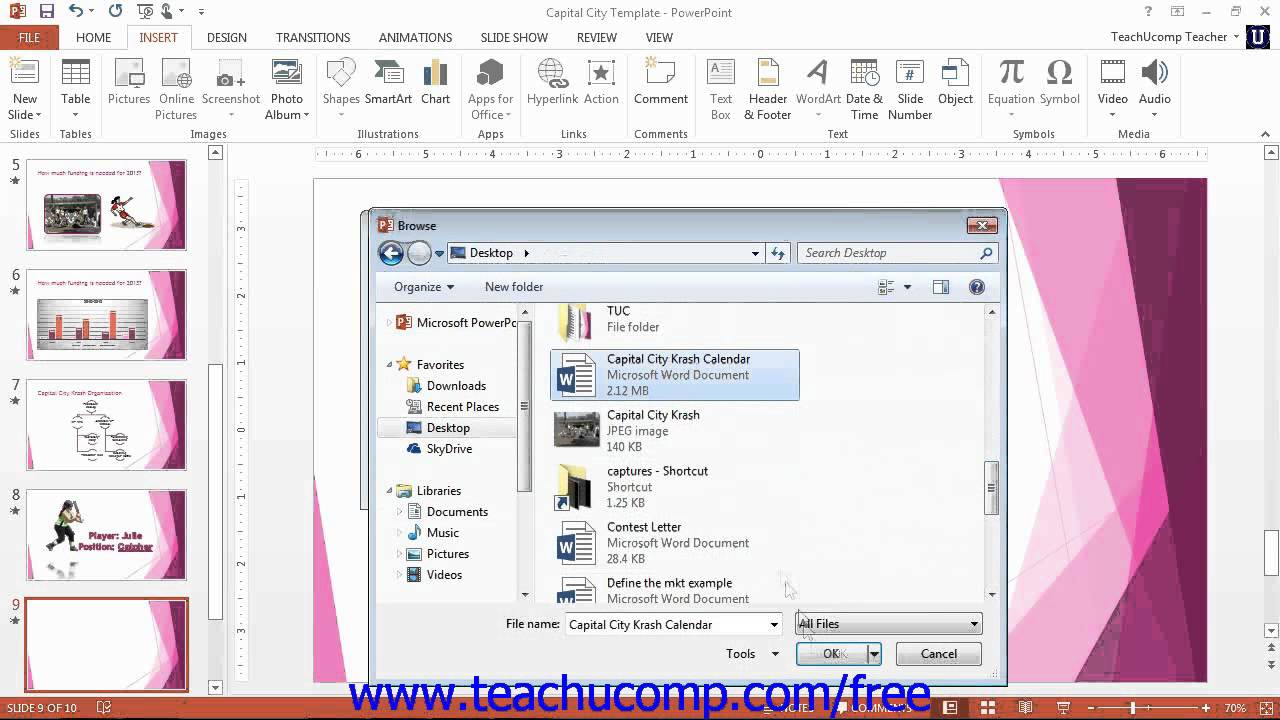Insert a New Slide
The width and height of the screenshot is (1280, 720).
(x=24, y=88)
